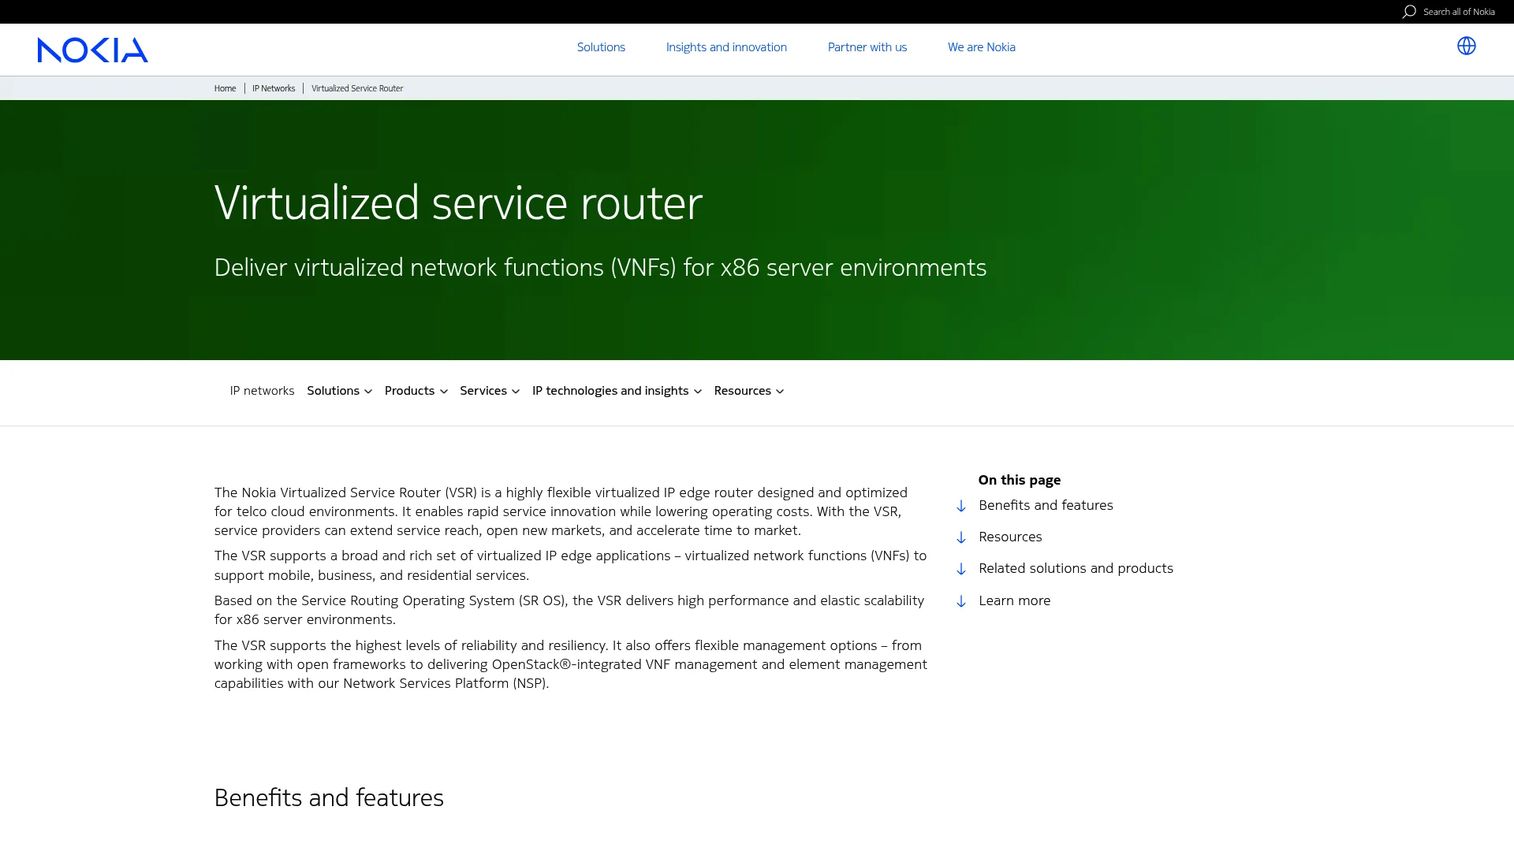Image resolution: width=1514 pixels, height=851 pixels.
Task: Click the arrow beside Related solutions and products
Action: (x=961, y=569)
